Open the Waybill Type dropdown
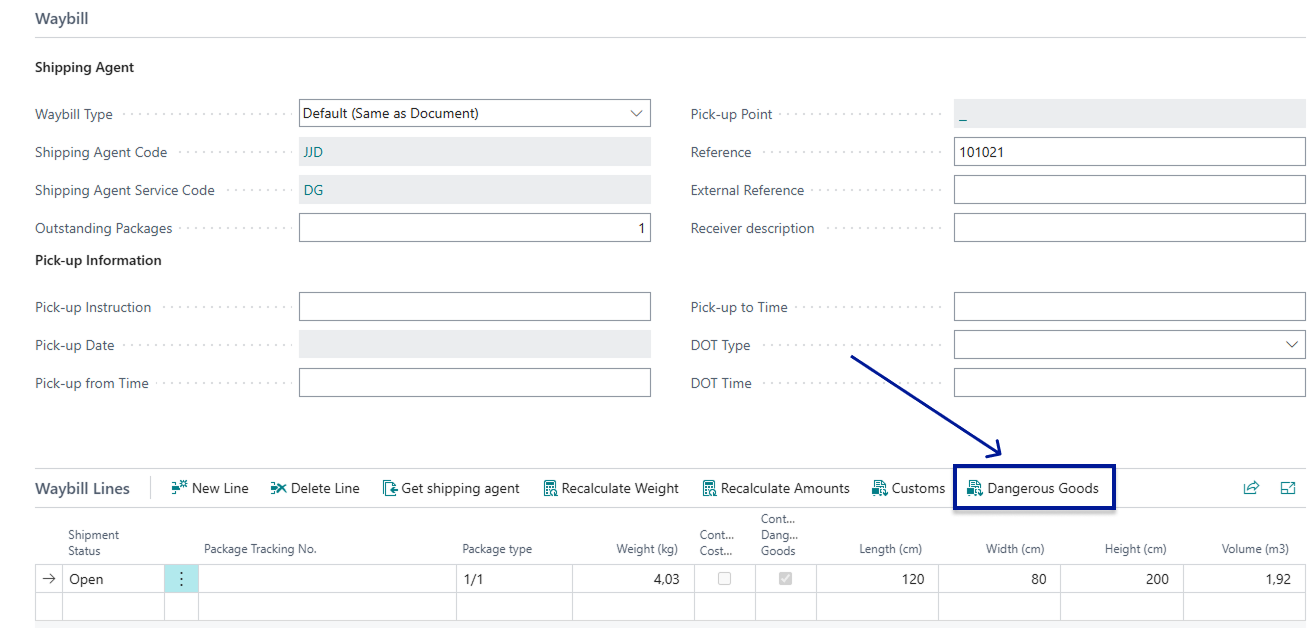 pos(637,113)
